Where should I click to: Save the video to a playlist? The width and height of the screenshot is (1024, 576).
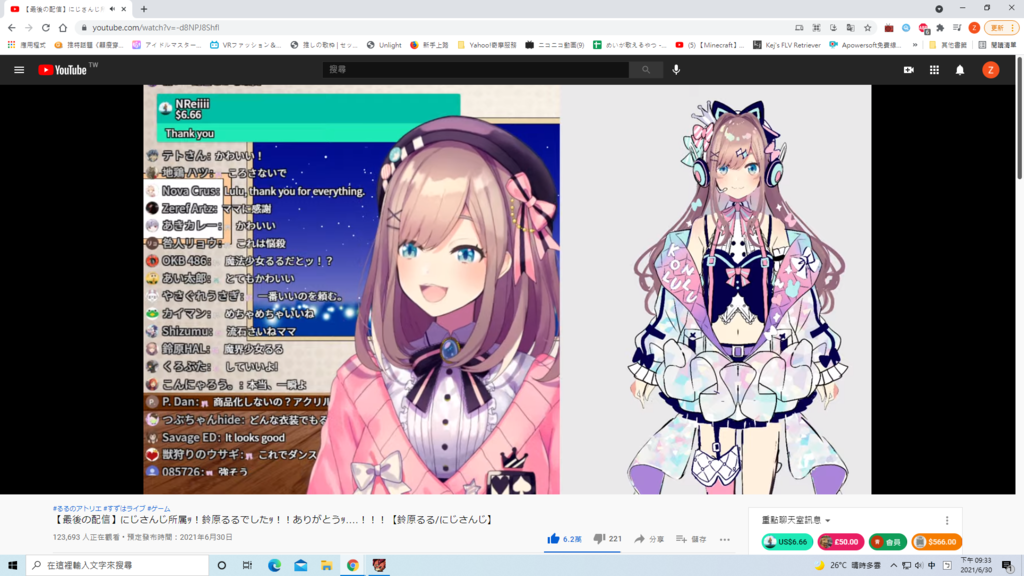(x=691, y=539)
